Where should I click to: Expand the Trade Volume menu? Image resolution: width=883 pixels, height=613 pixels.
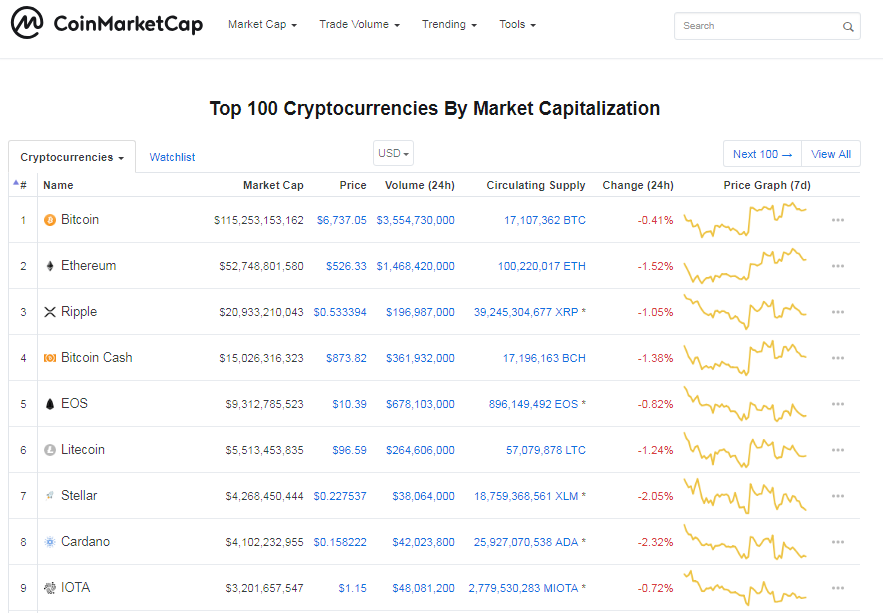point(359,24)
